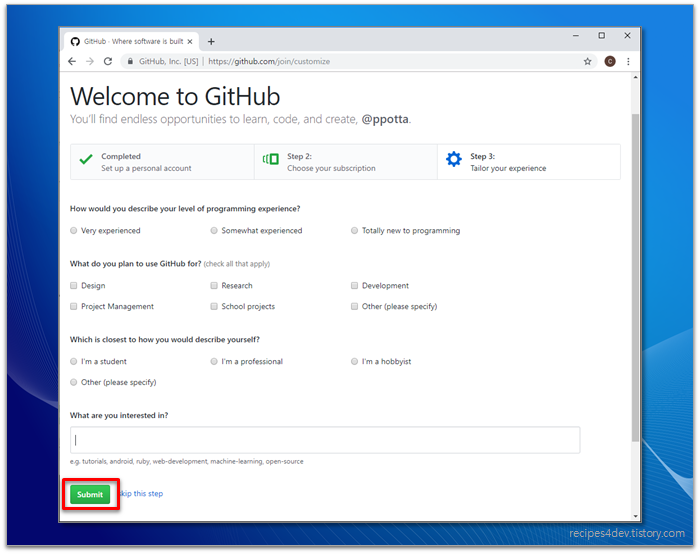Click Step 2 Choose your subscription
Screen dimensions: 700x555
coord(346,162)
